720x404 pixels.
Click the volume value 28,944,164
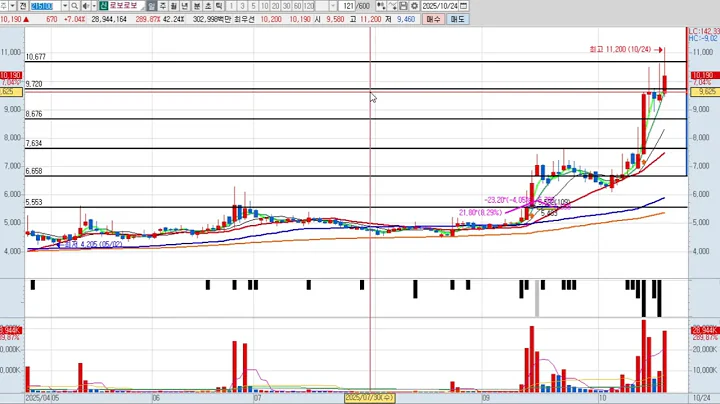pyautogui.click(x=109, y=19)
